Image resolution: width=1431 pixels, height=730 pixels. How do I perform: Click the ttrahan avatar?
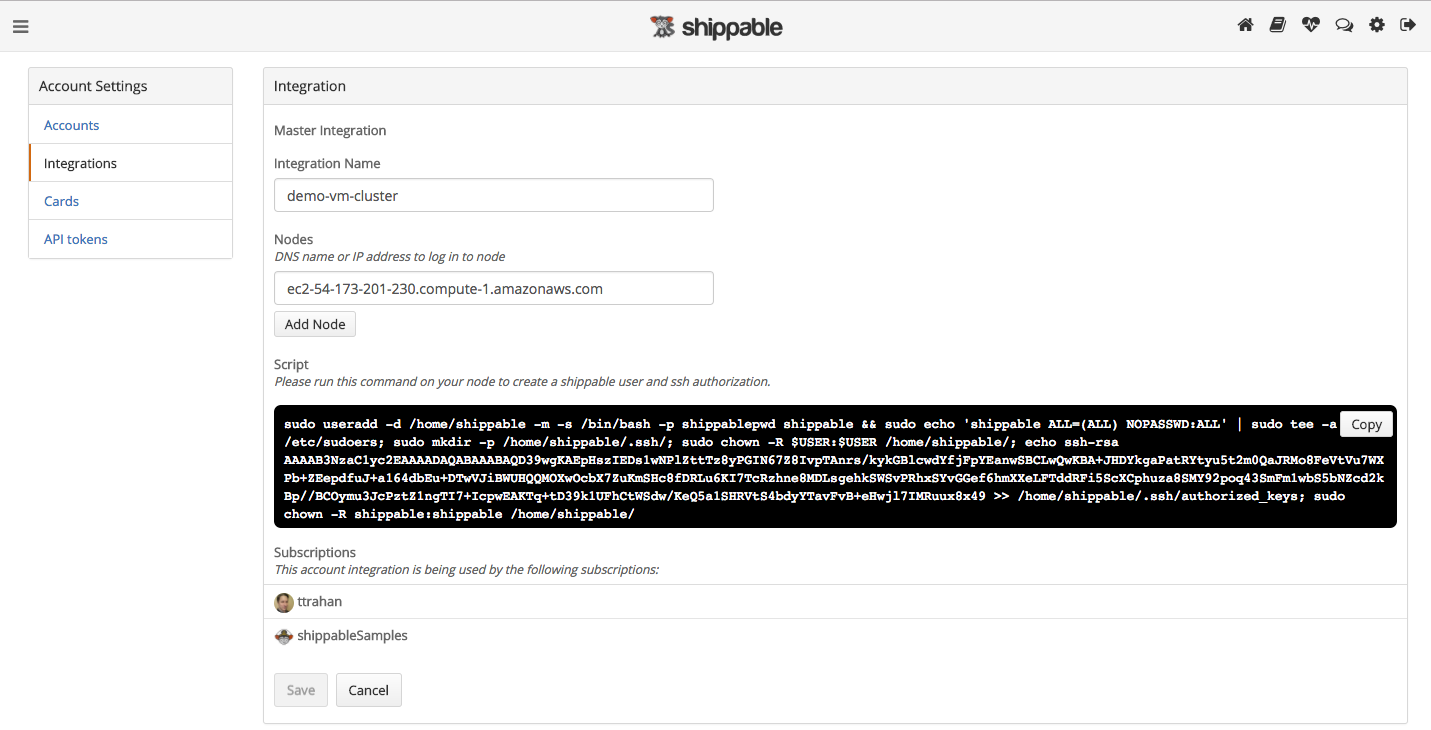point(284,602)
